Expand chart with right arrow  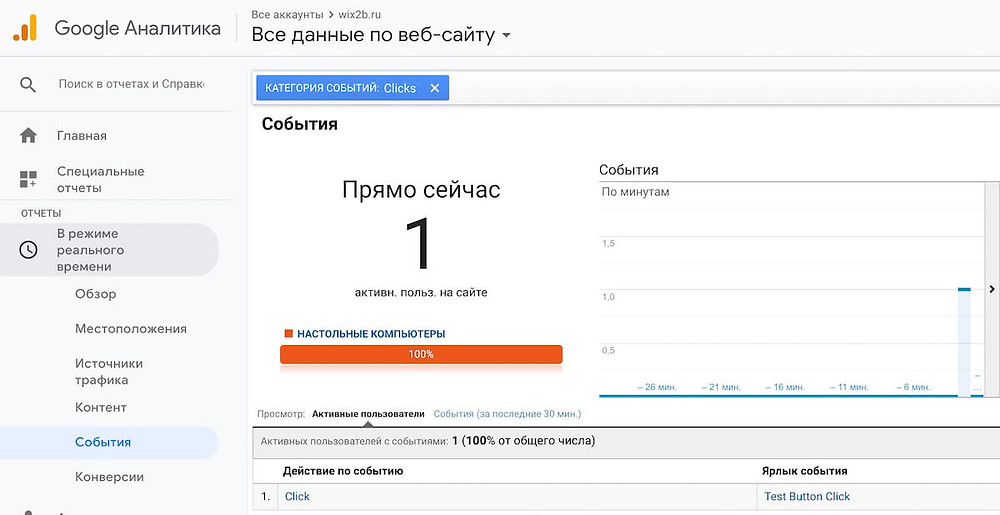pos(991,289)
